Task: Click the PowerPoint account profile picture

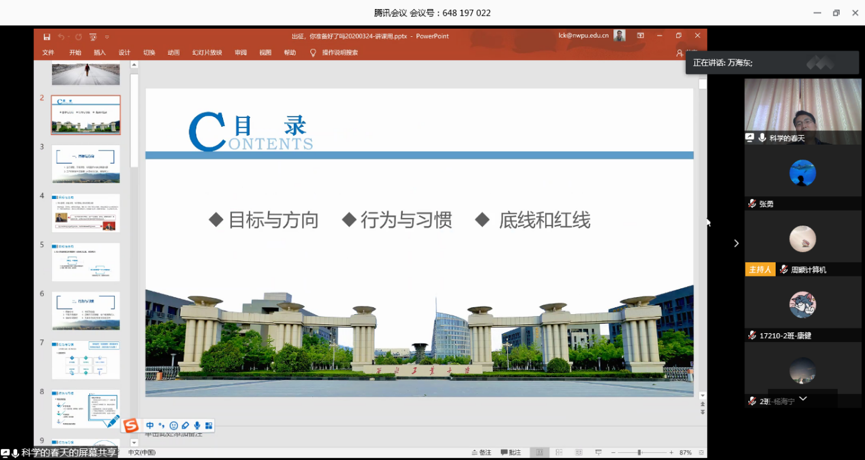Action: tap(619, 36)
